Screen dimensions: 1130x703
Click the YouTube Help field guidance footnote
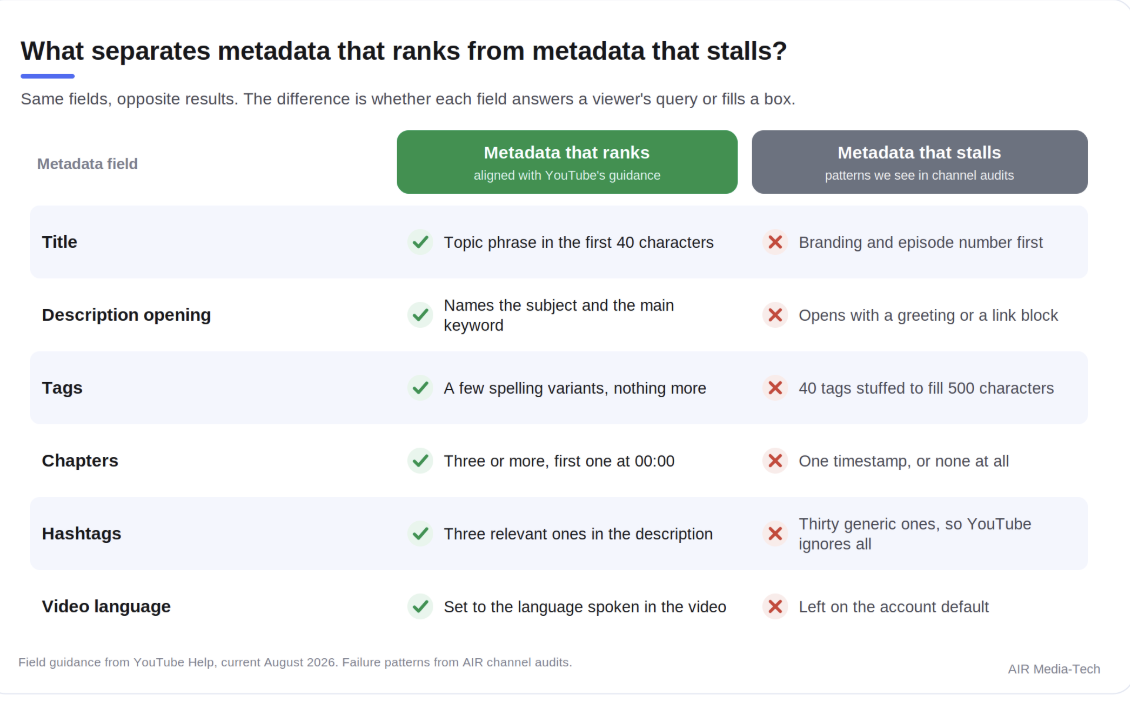[295, 662]
